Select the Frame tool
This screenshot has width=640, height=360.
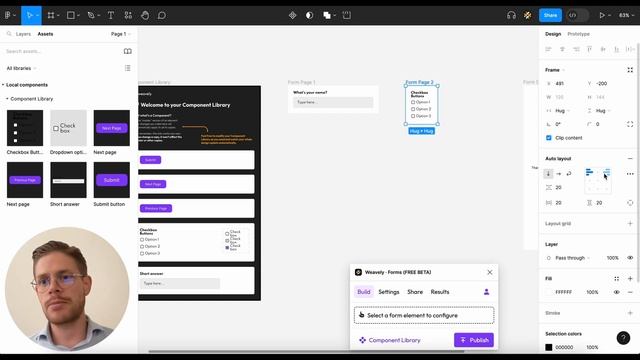click(51, 15)
